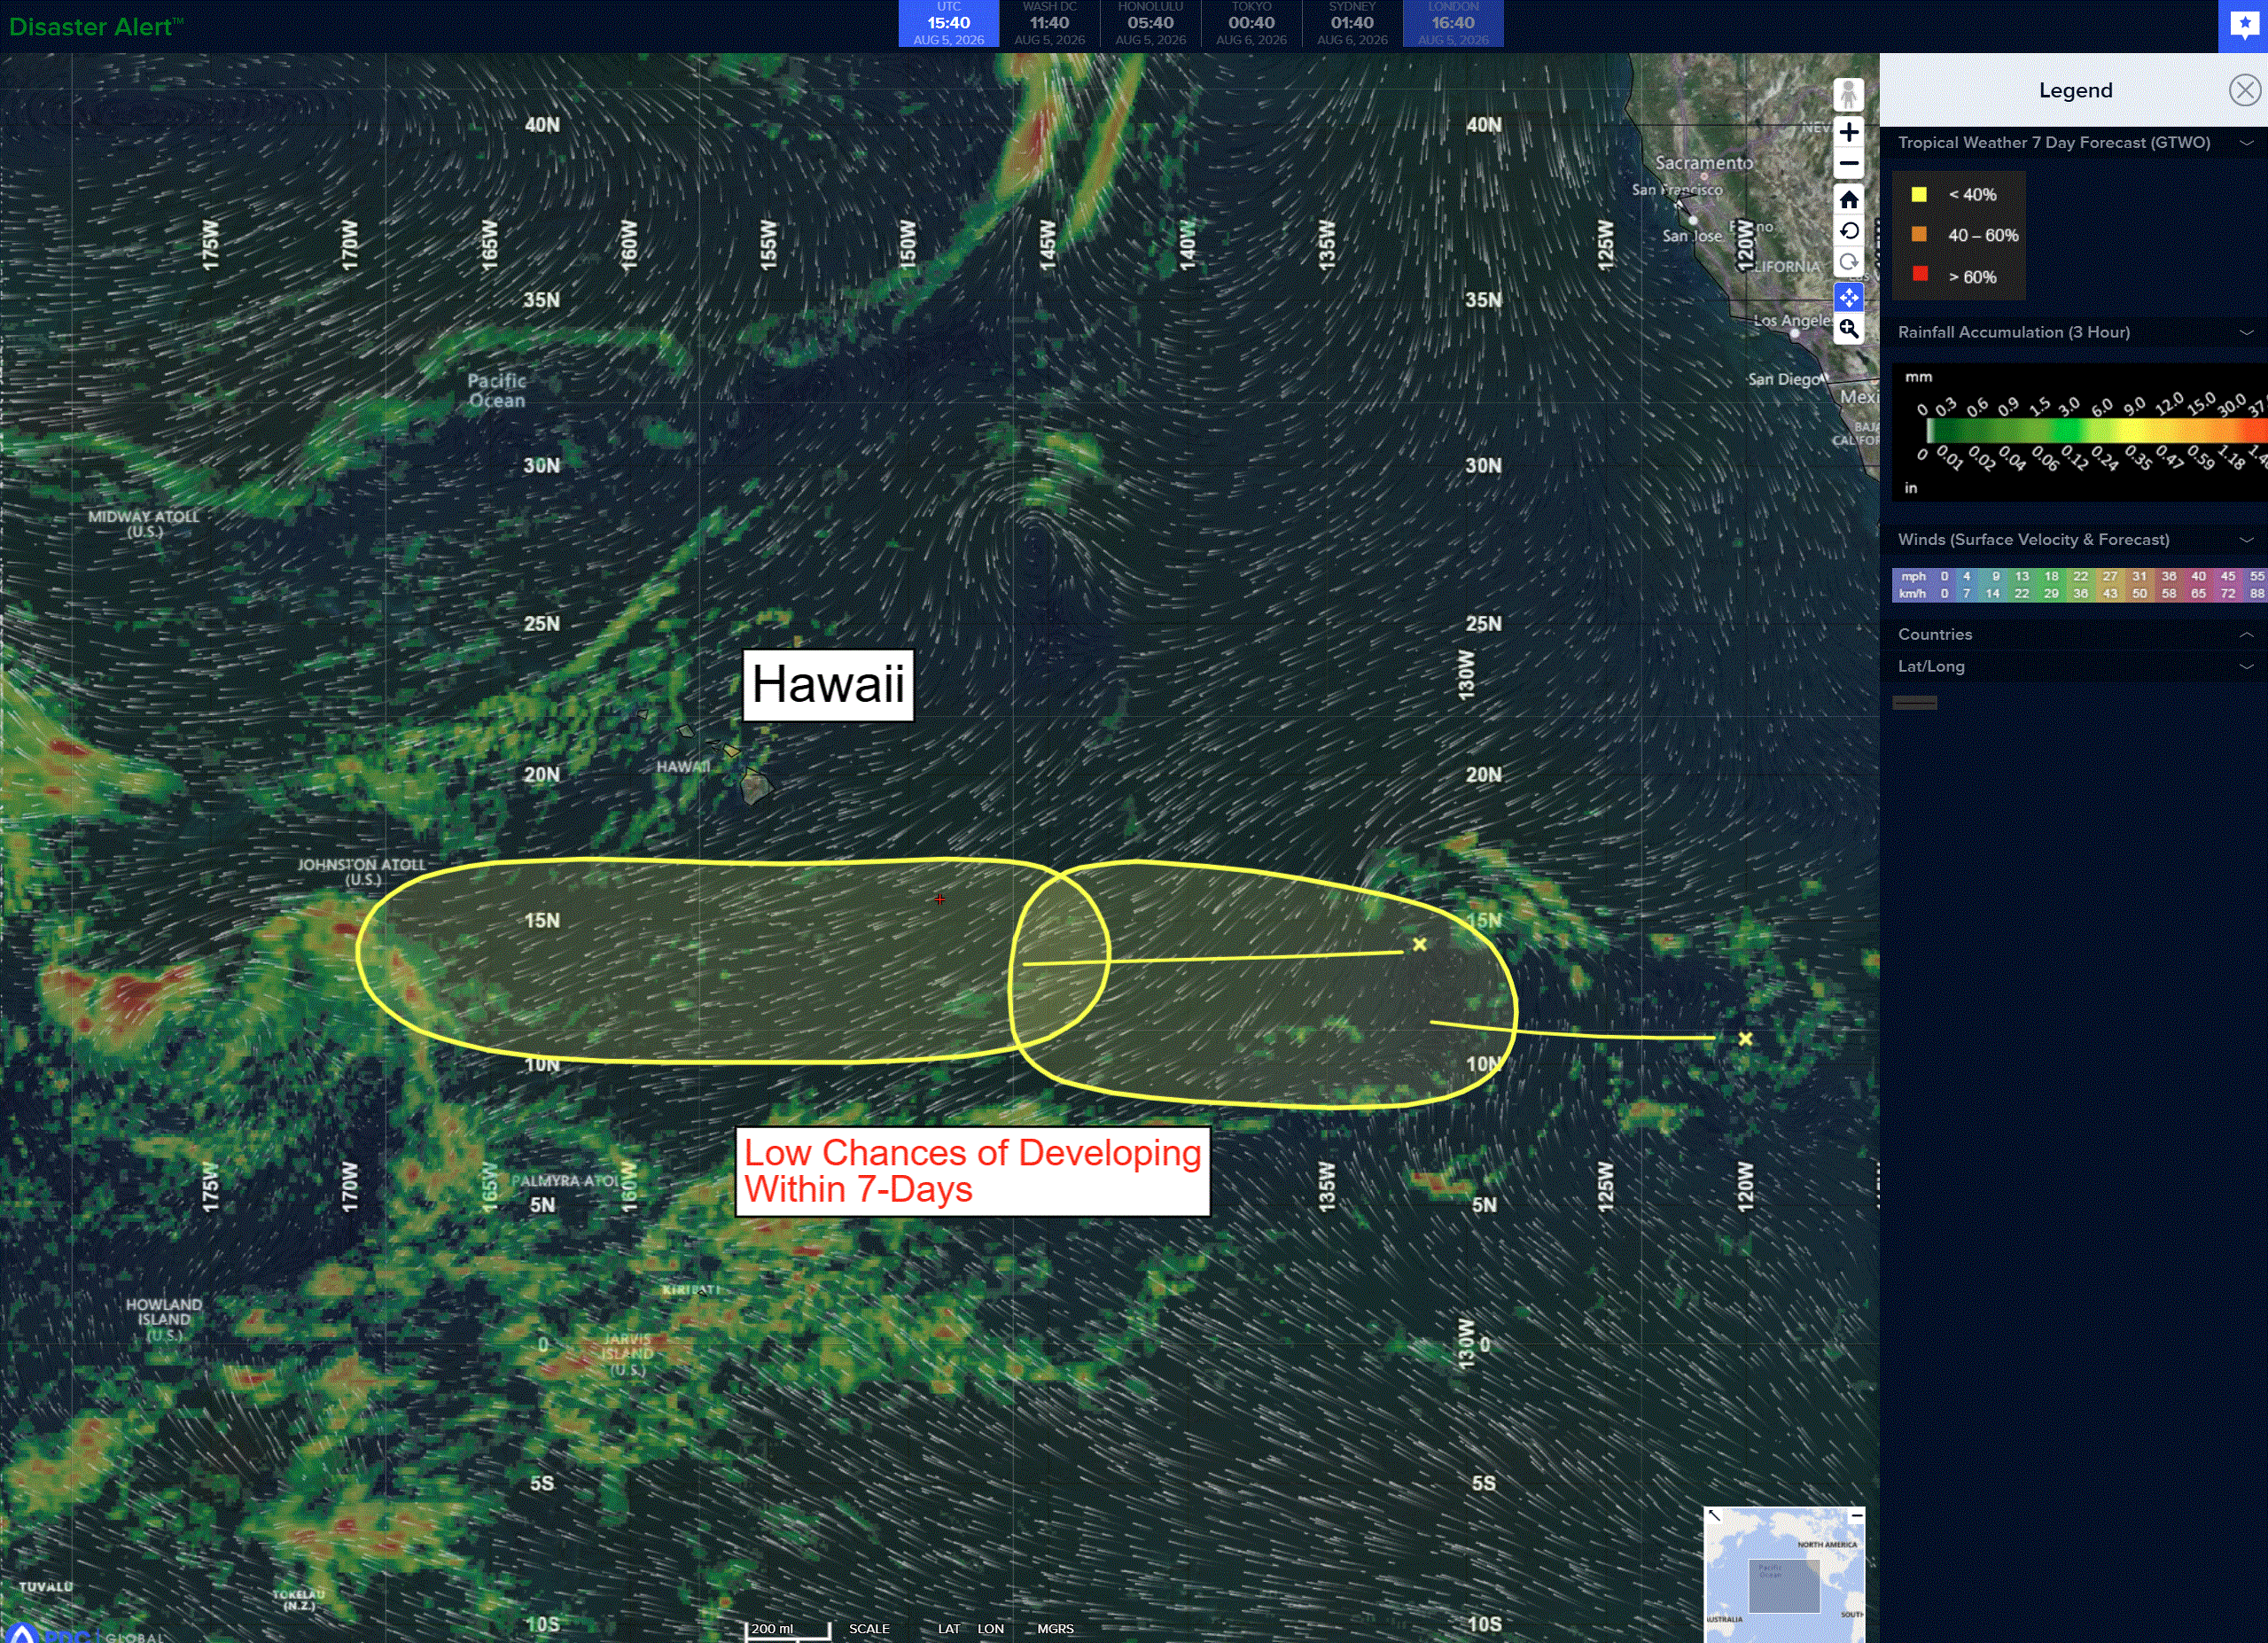The width and height of the screenshot is (2268, 1643).
Task: Click the Winds (Surface Velocity & Forecast) title
Action: click(2034, 540)
